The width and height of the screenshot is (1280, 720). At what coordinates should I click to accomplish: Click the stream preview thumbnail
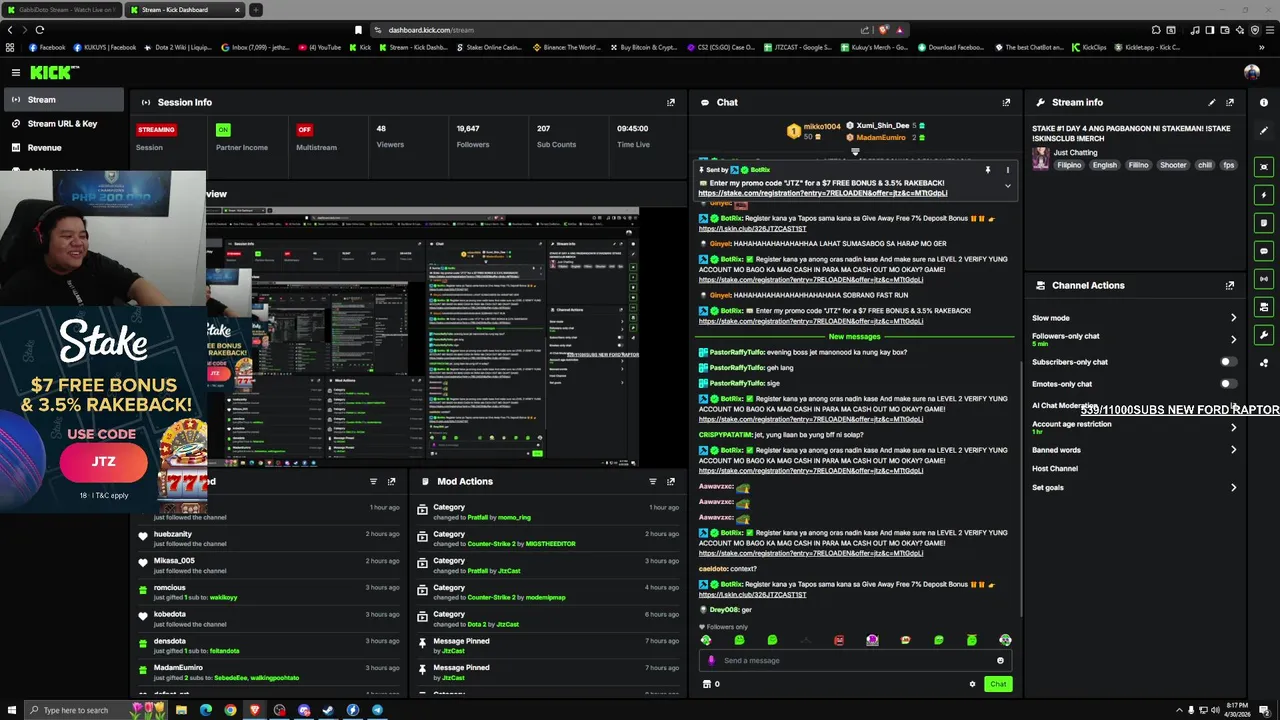click(x=422, y=338)
